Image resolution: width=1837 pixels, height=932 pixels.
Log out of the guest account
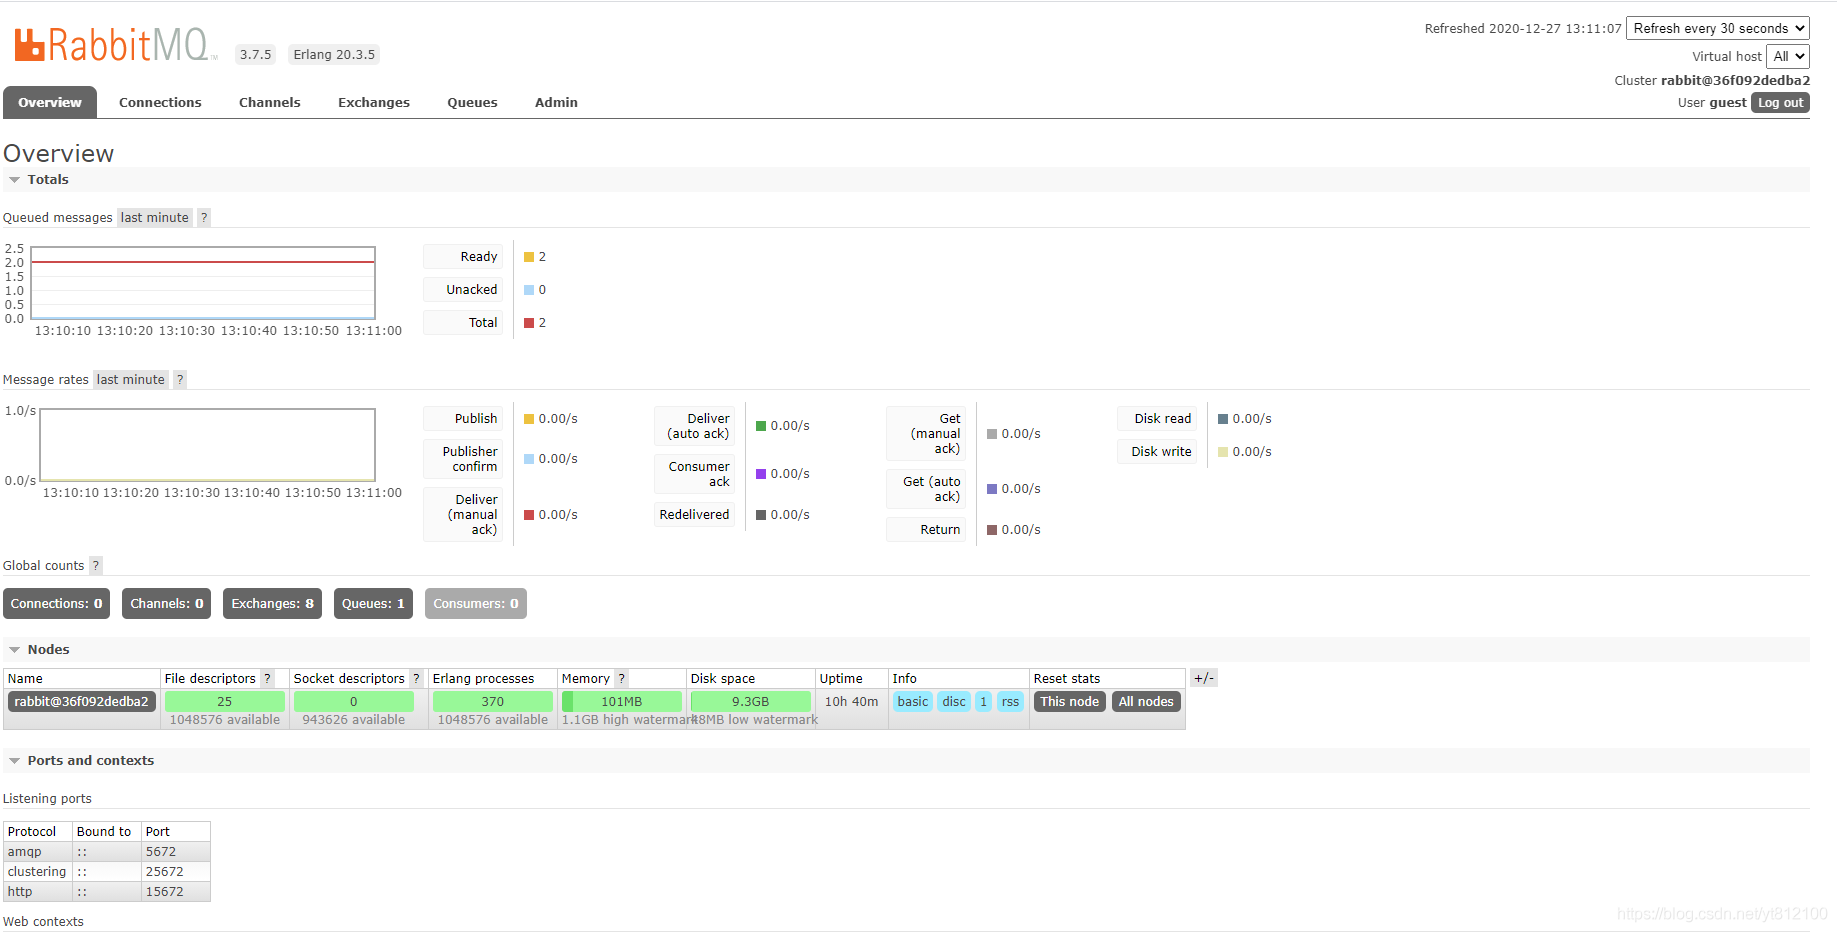click(1780, 102)
